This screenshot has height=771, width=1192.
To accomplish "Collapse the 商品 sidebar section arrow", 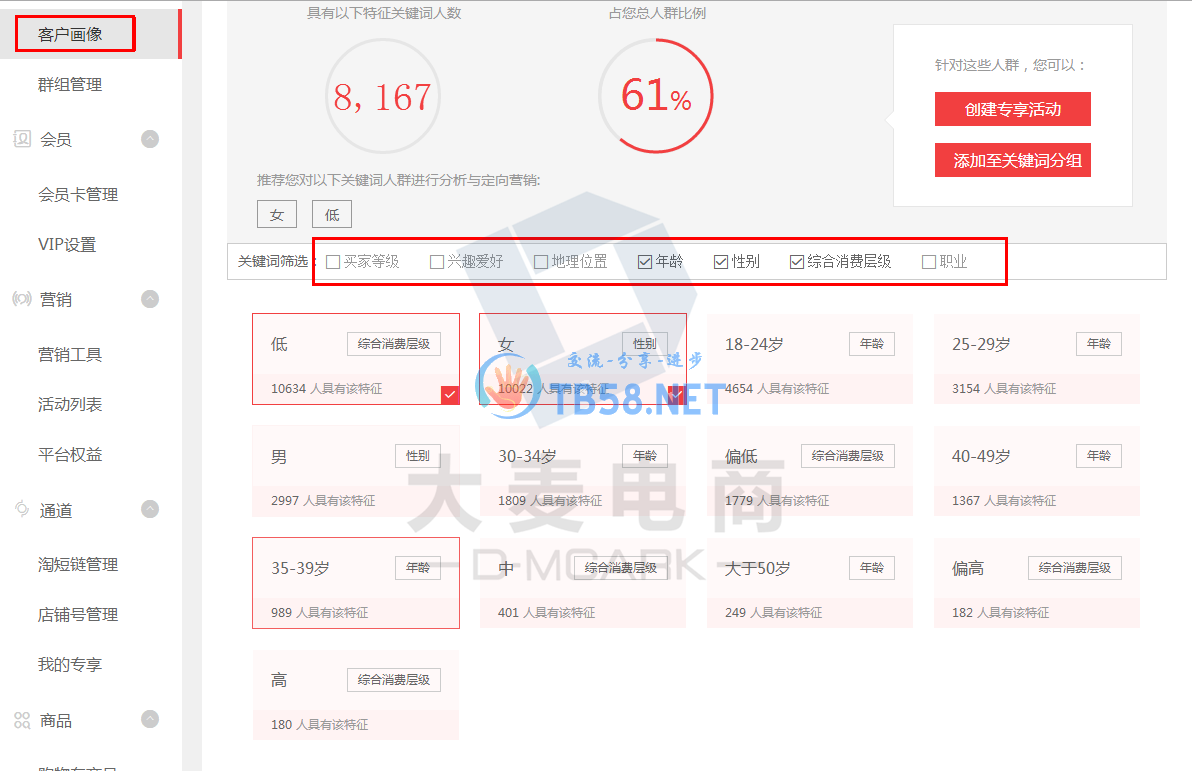I will 150,719.
